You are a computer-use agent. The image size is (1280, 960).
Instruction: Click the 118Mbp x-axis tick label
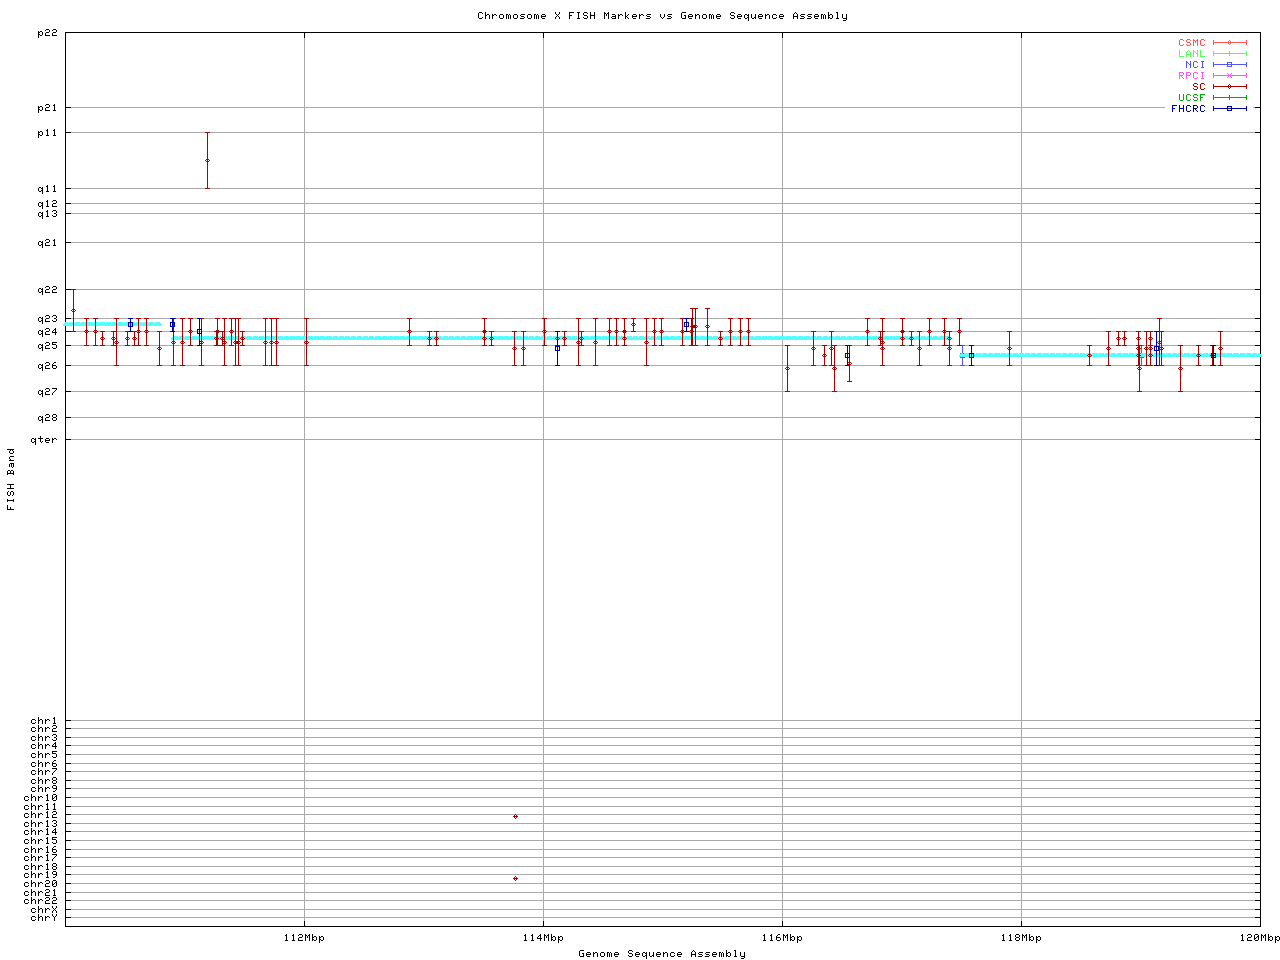1021,938
